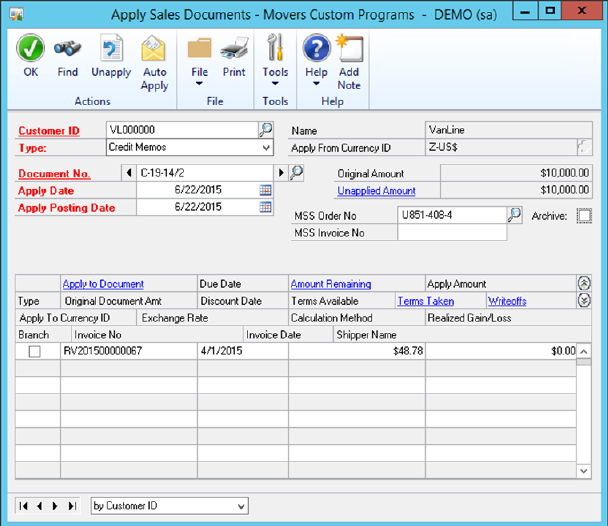Viewport: 608px width, 526px height.
Task: Click the Print printer icon
Action: [x=234, y=49]
